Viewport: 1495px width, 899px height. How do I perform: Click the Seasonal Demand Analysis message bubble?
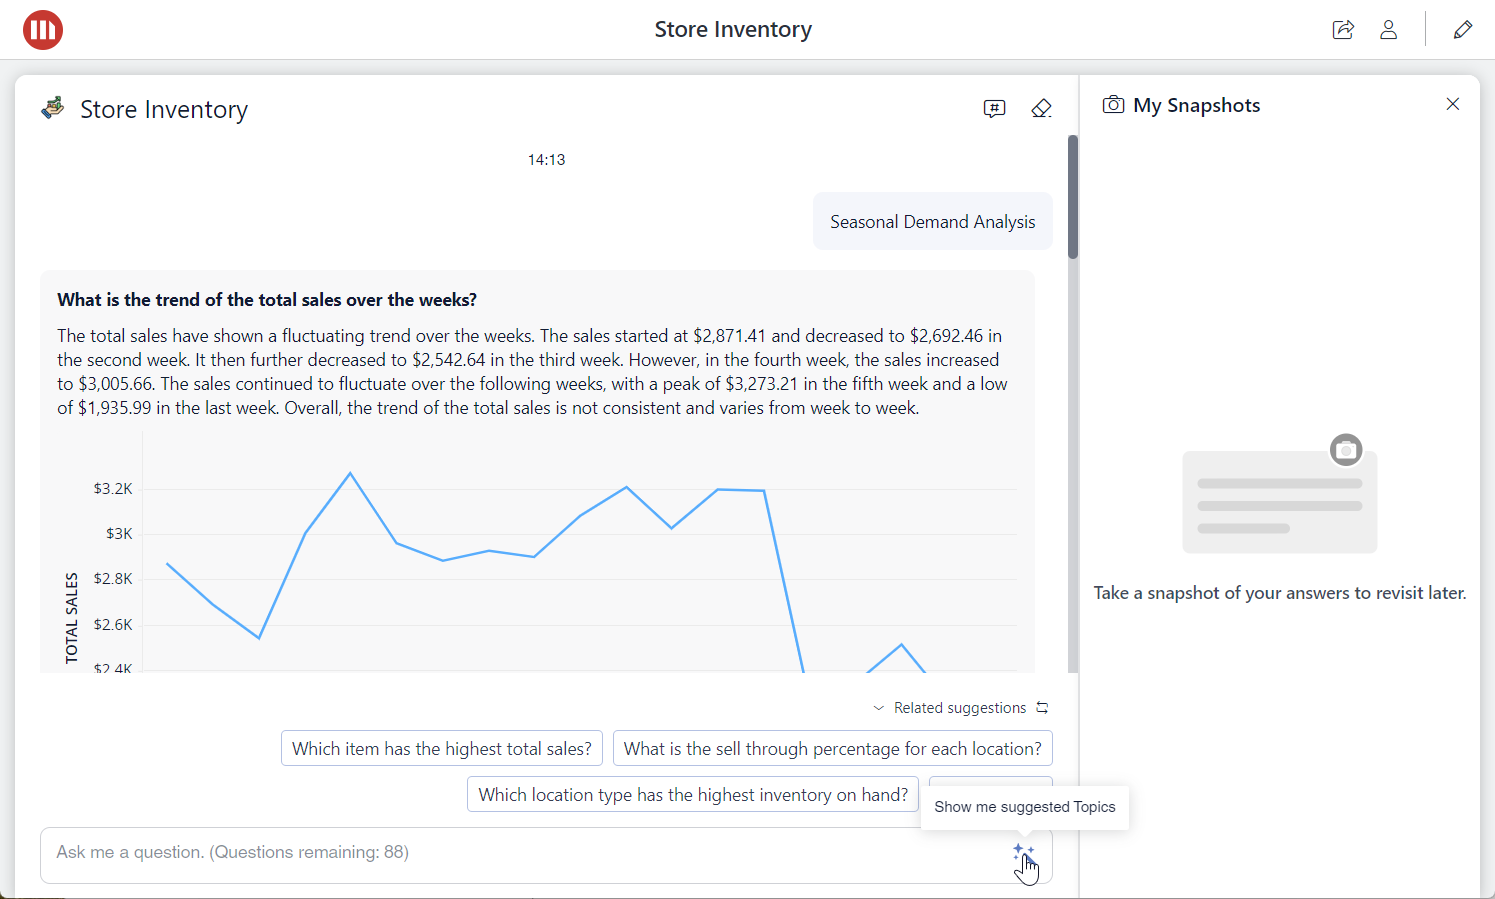[x=932, y=222]
